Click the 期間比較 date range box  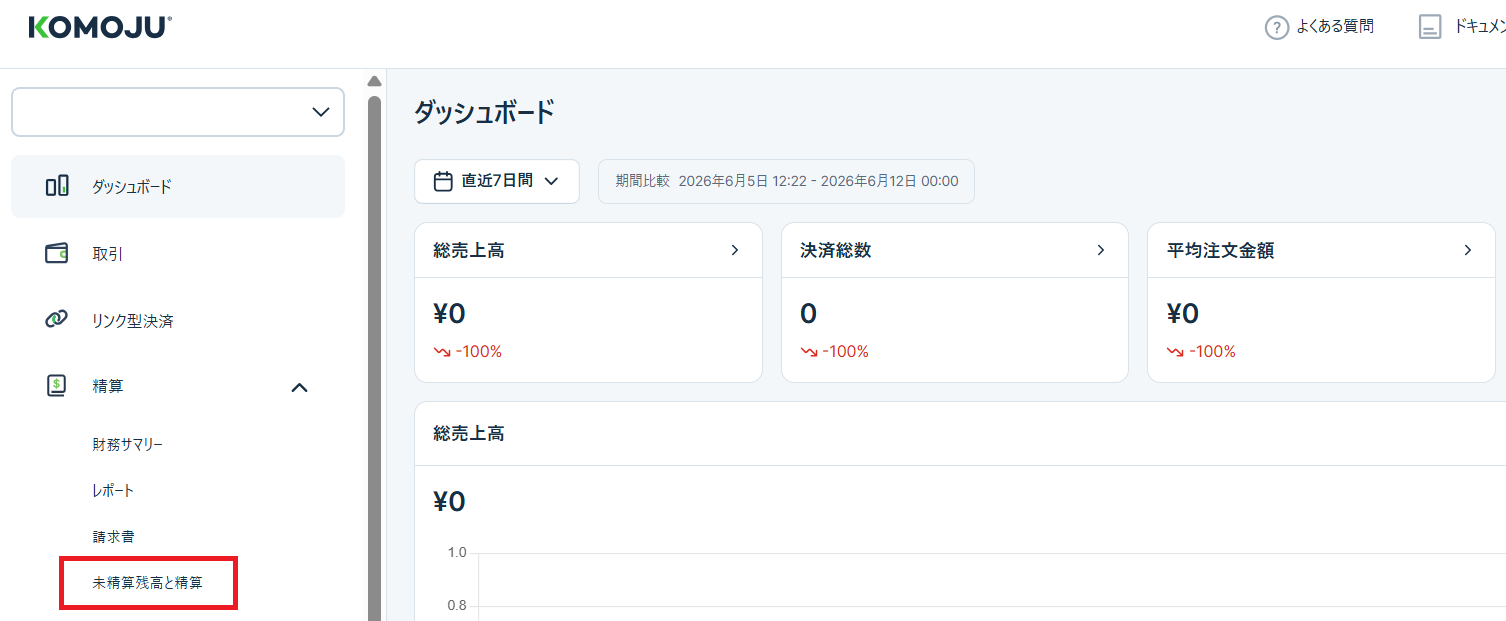pyautogui.click(x=786, y=181)
